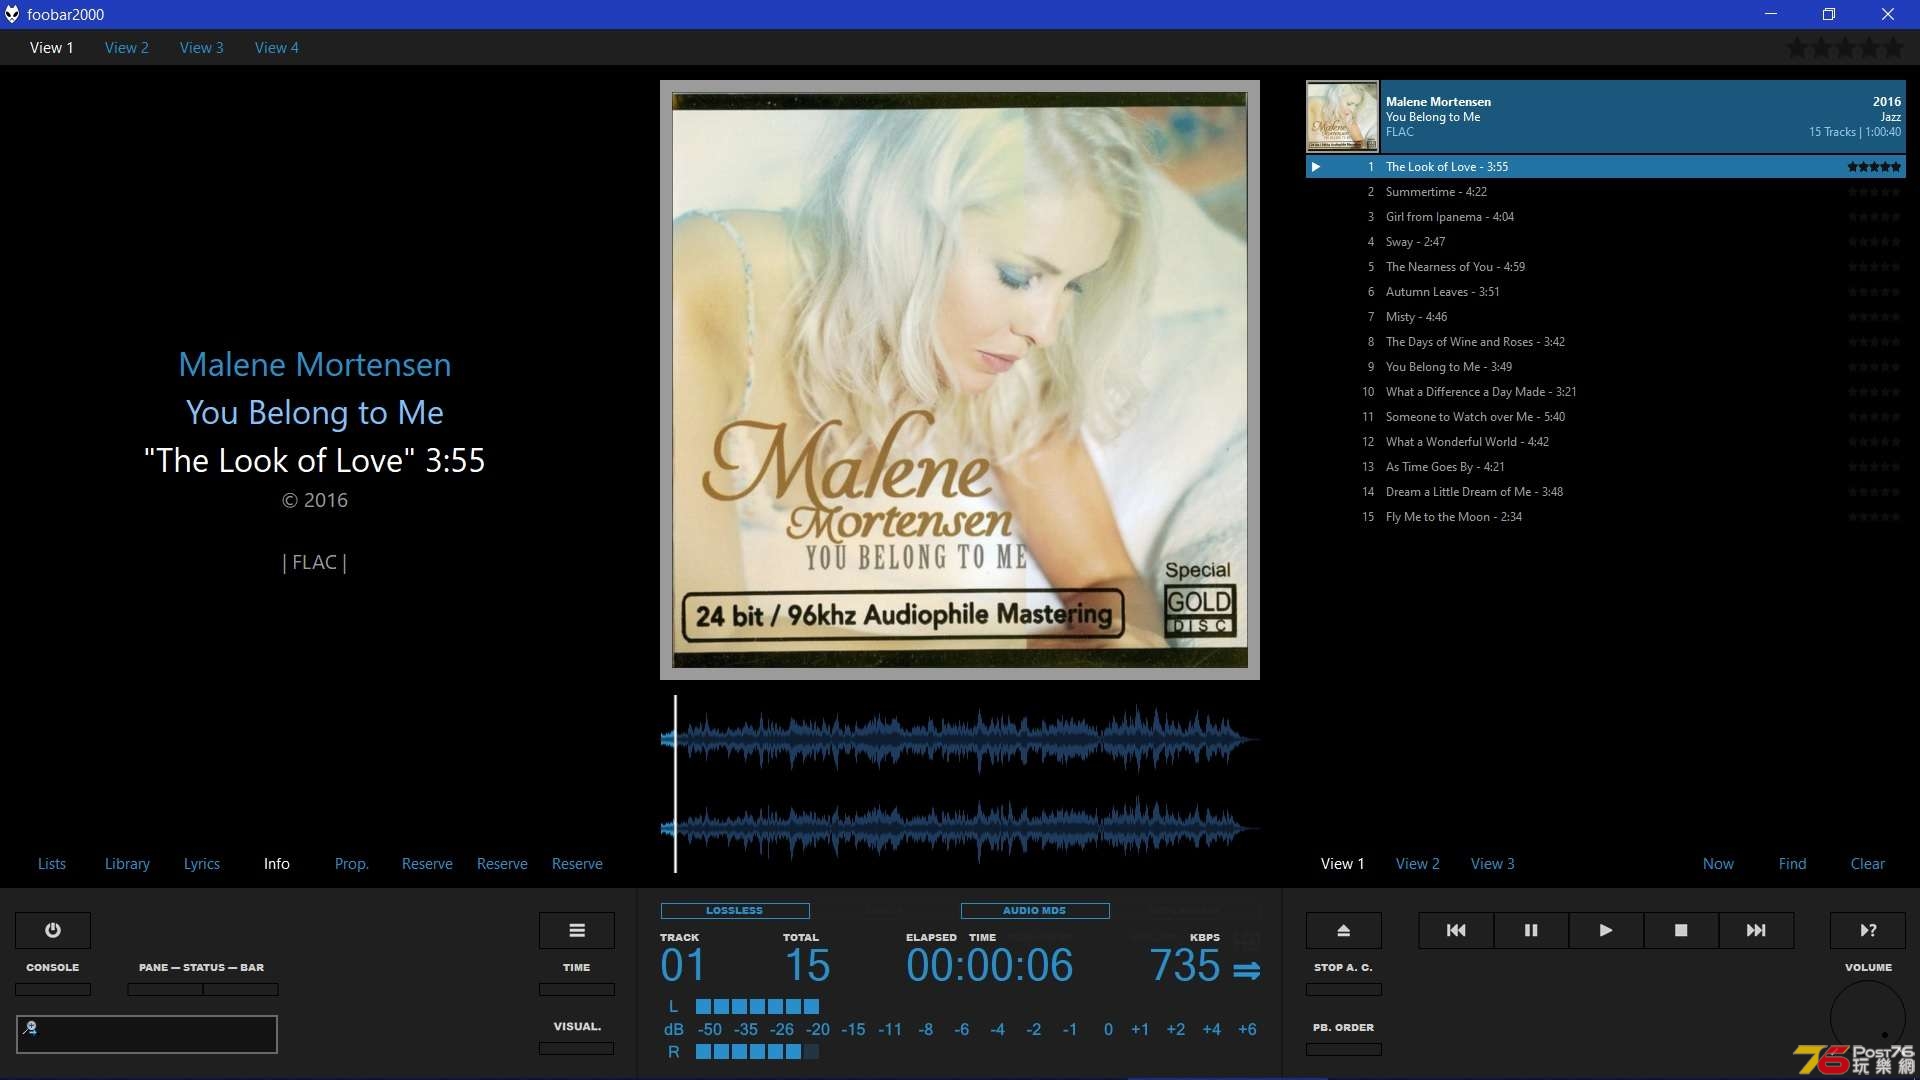
Task: Open the Lists tab
Action: 52,864
